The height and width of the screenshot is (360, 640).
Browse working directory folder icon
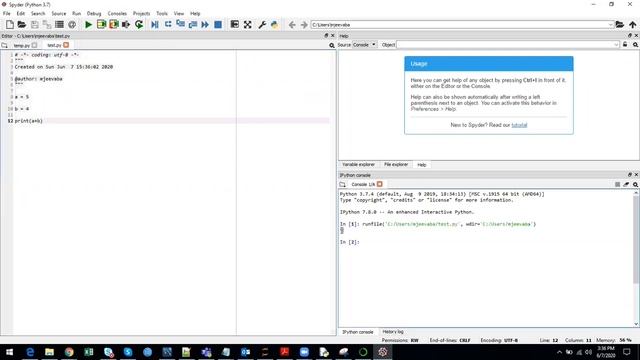pyautogui.click(x=620, y=24)
